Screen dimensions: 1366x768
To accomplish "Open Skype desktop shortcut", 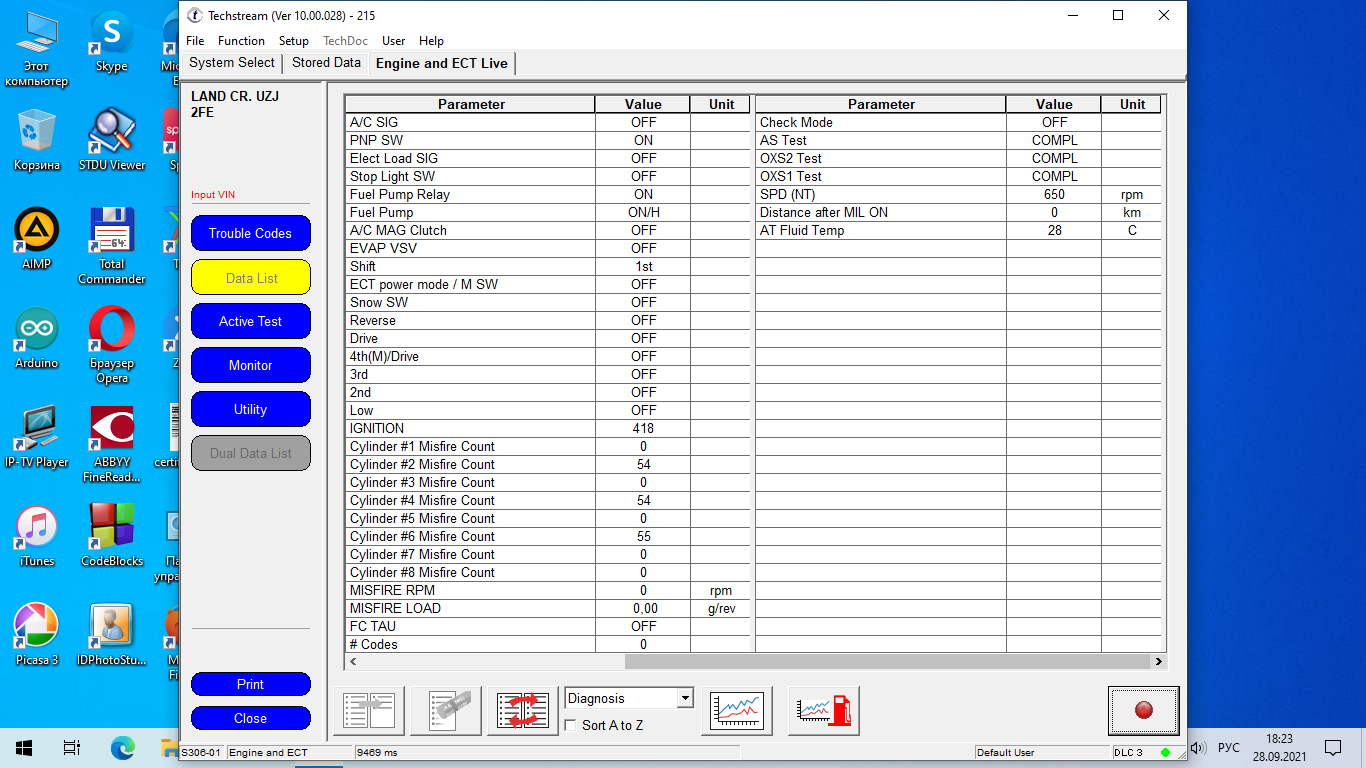I will pos(111,44).
